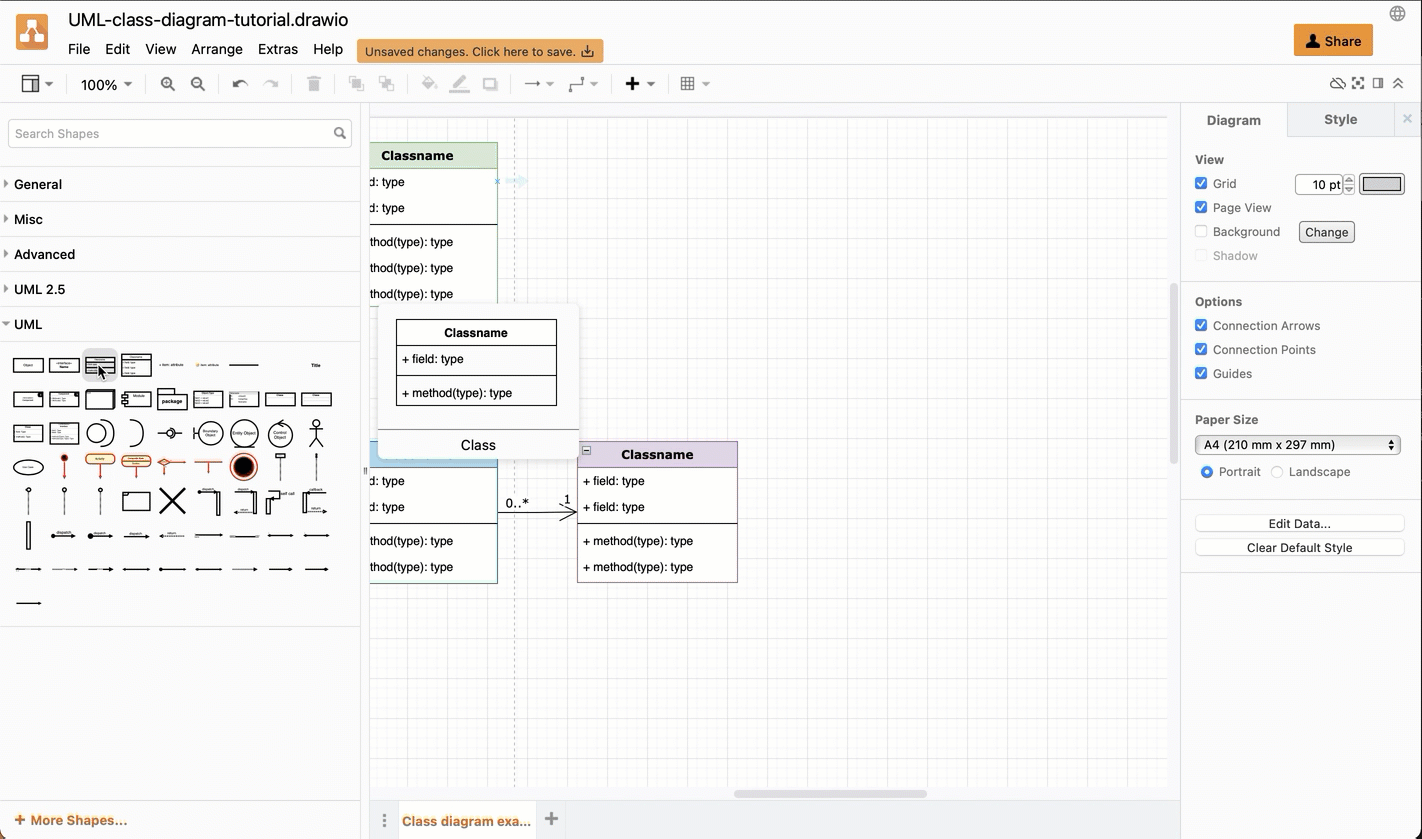Screen dimensions: 1422x839
Task: Switch to the Style tab
Action: 1339,119
